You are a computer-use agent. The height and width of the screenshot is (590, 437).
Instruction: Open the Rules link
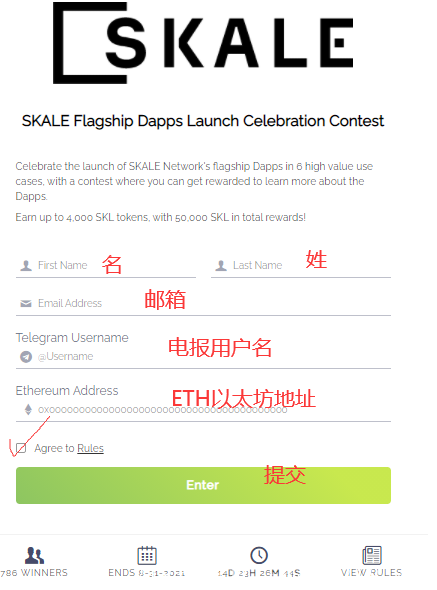(x=90, y=449)
